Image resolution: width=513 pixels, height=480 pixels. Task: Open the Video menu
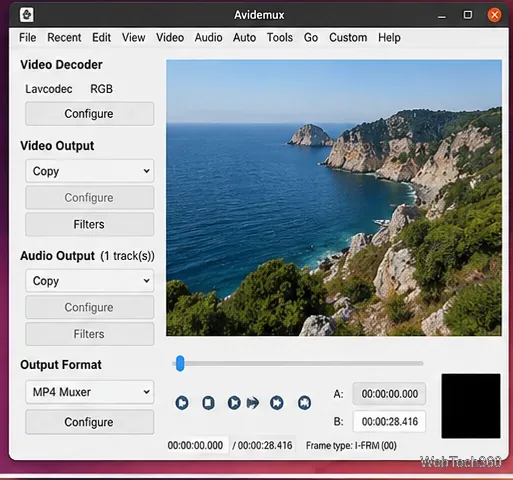[x=170, y=37]
